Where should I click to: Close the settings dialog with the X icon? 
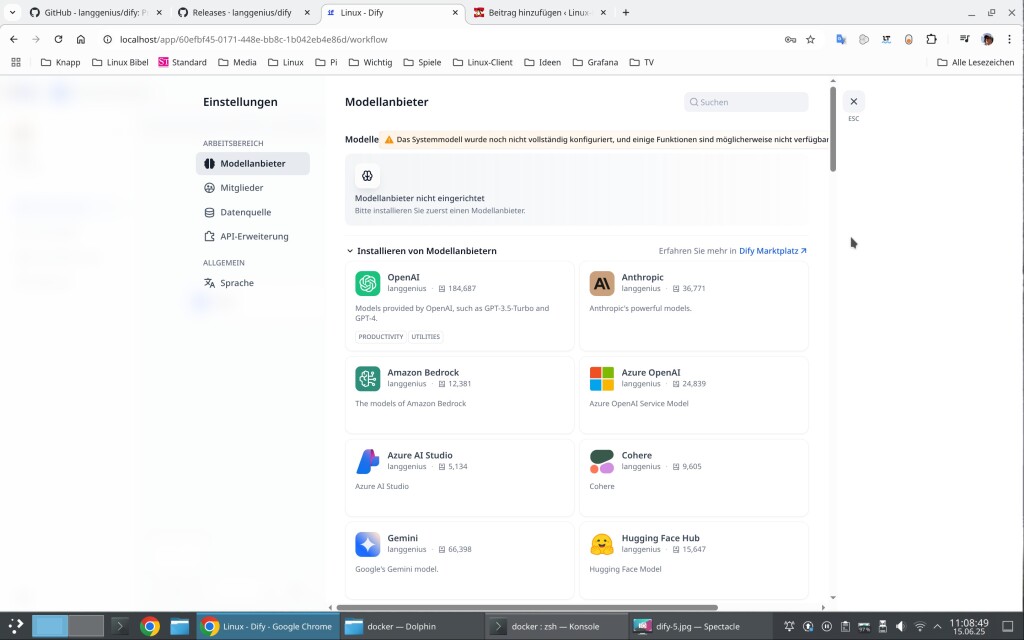(x=854, y=101)
